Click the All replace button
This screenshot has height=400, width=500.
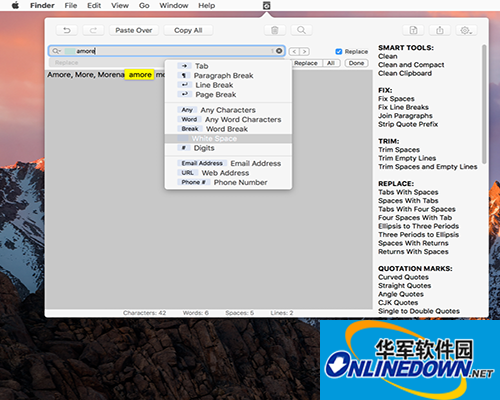331,63
